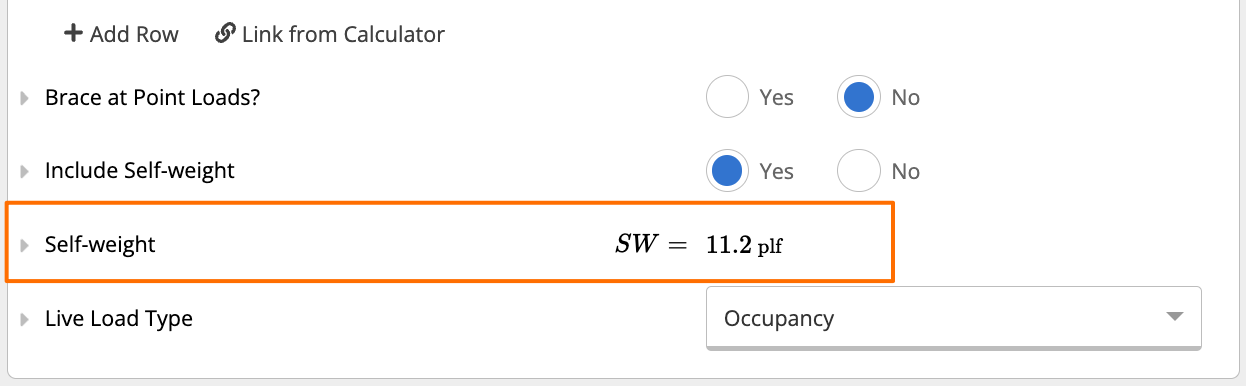Click the Self-weight row label
Screen dimensions: 1246x386
tap(100, 244)
